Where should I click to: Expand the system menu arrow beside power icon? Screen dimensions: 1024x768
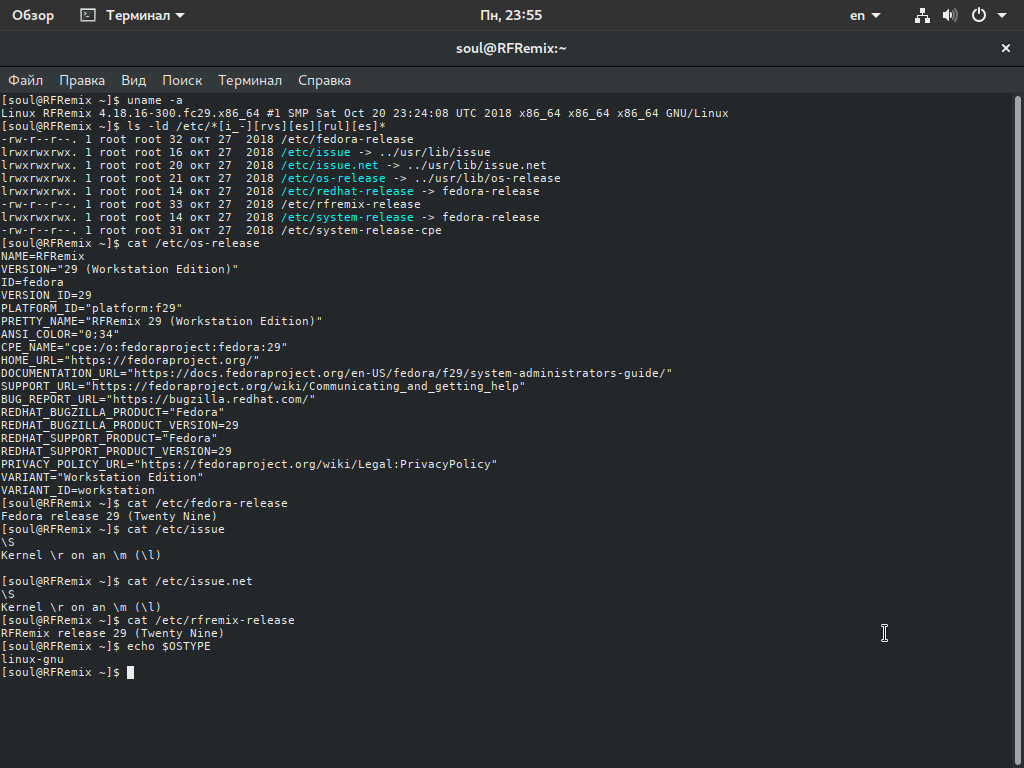(x=1002, y=16)
